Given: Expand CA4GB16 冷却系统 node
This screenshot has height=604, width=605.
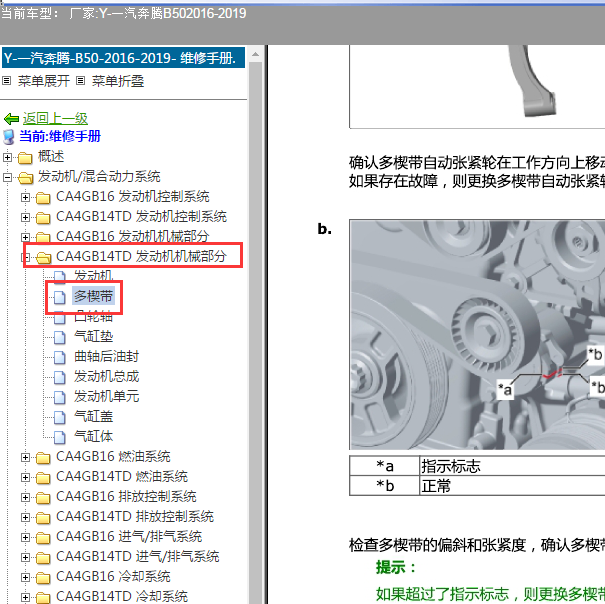Looking at the screenshot, I should click(25, 578).
